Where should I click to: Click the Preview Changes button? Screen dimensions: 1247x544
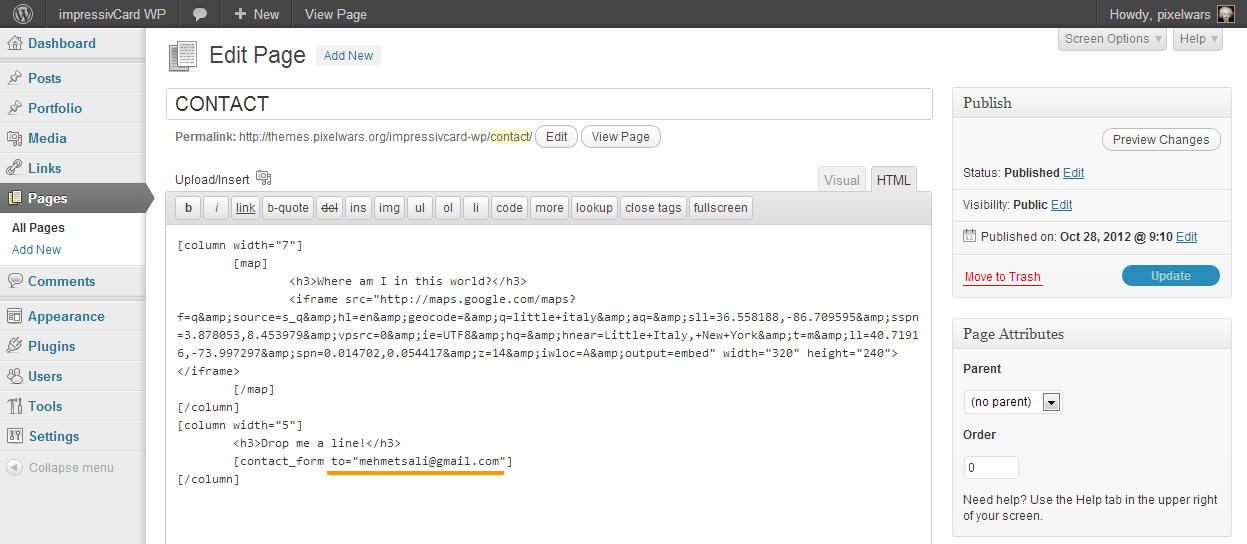point(1160,140)
